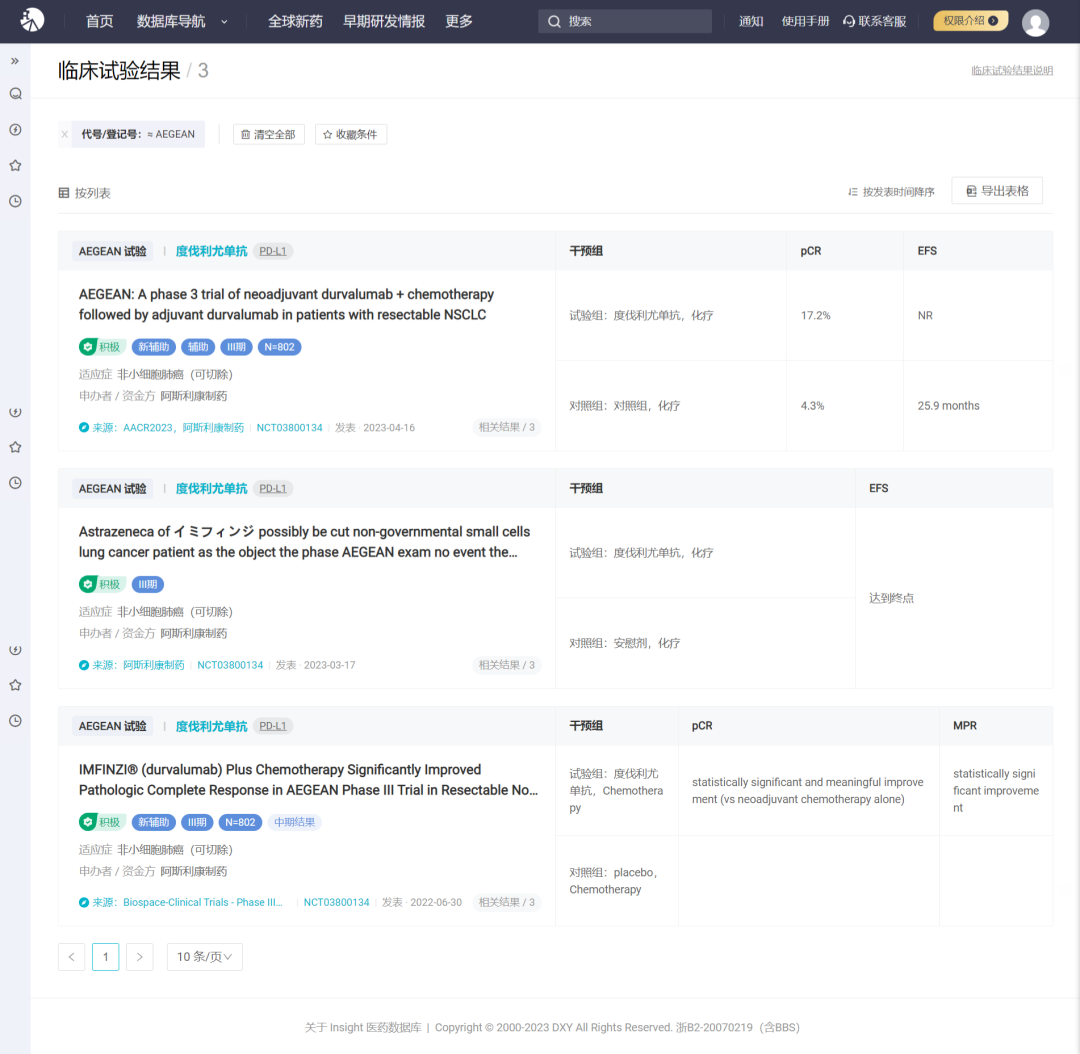
Task: Clear all filters with 清空全部
Action: pyautogui.click(x=268, y=134)
